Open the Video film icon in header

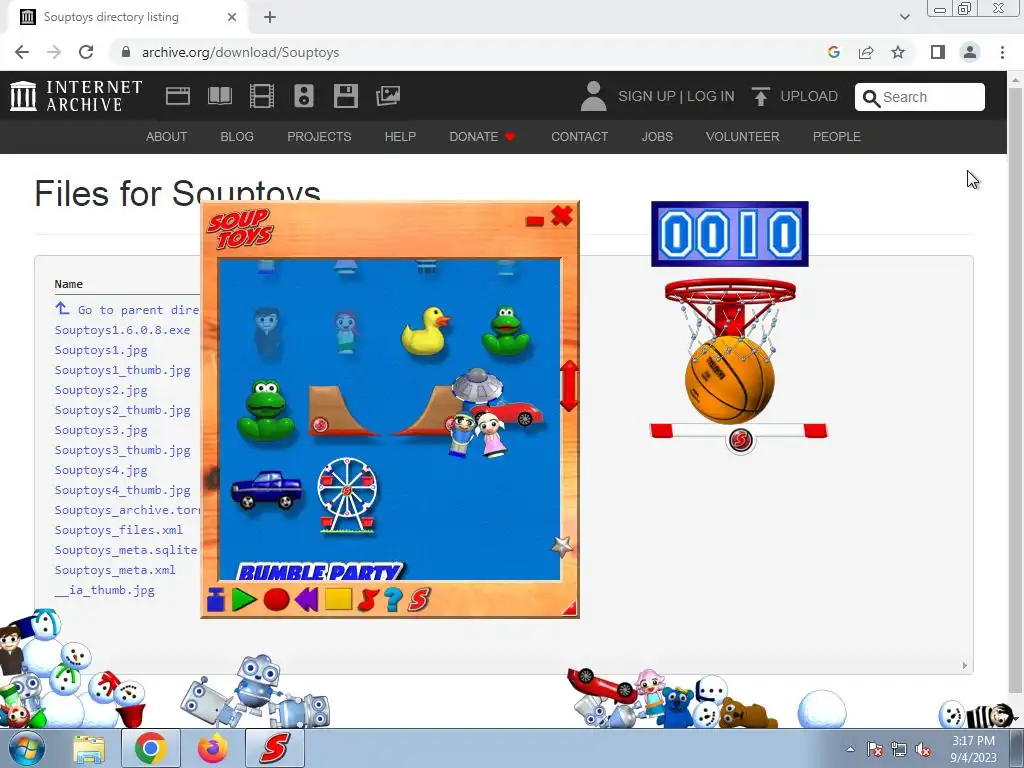click(262, 96)
